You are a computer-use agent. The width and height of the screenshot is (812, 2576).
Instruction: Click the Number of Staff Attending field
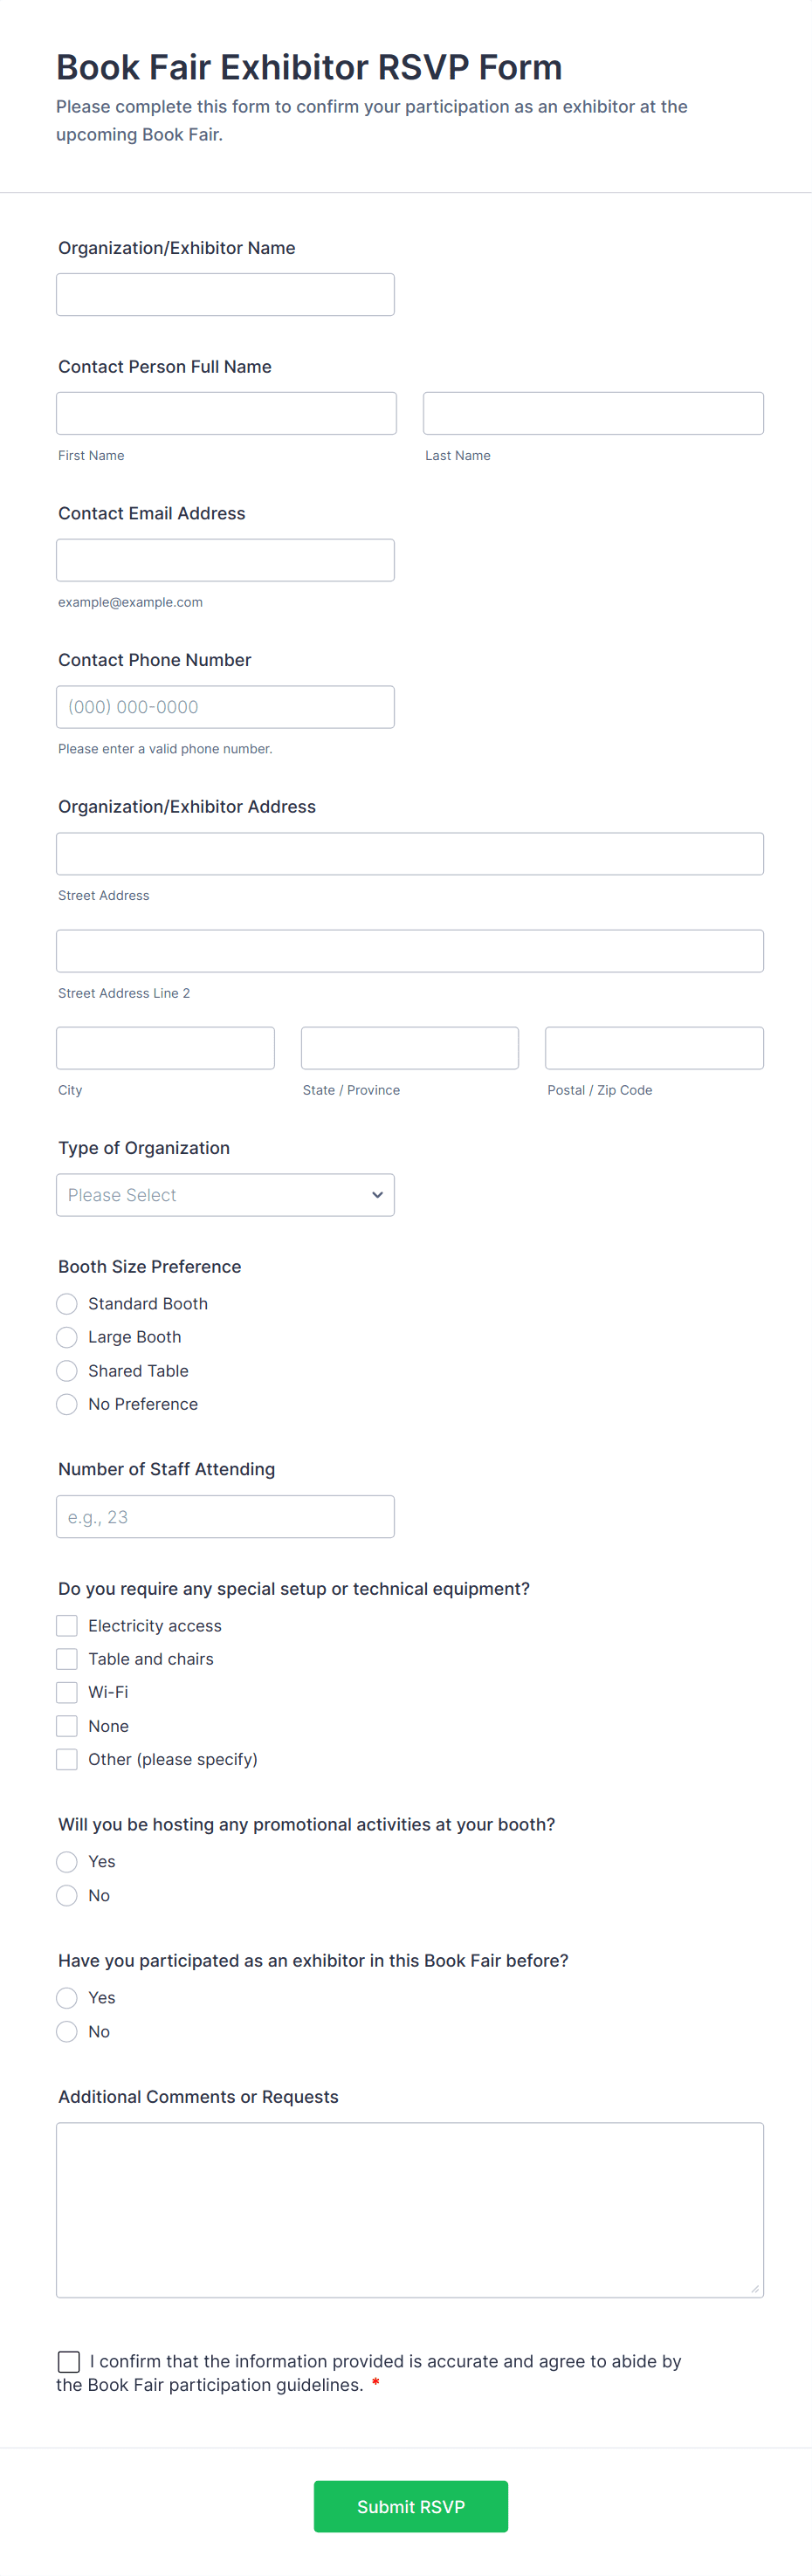(x=225, y=1517)
